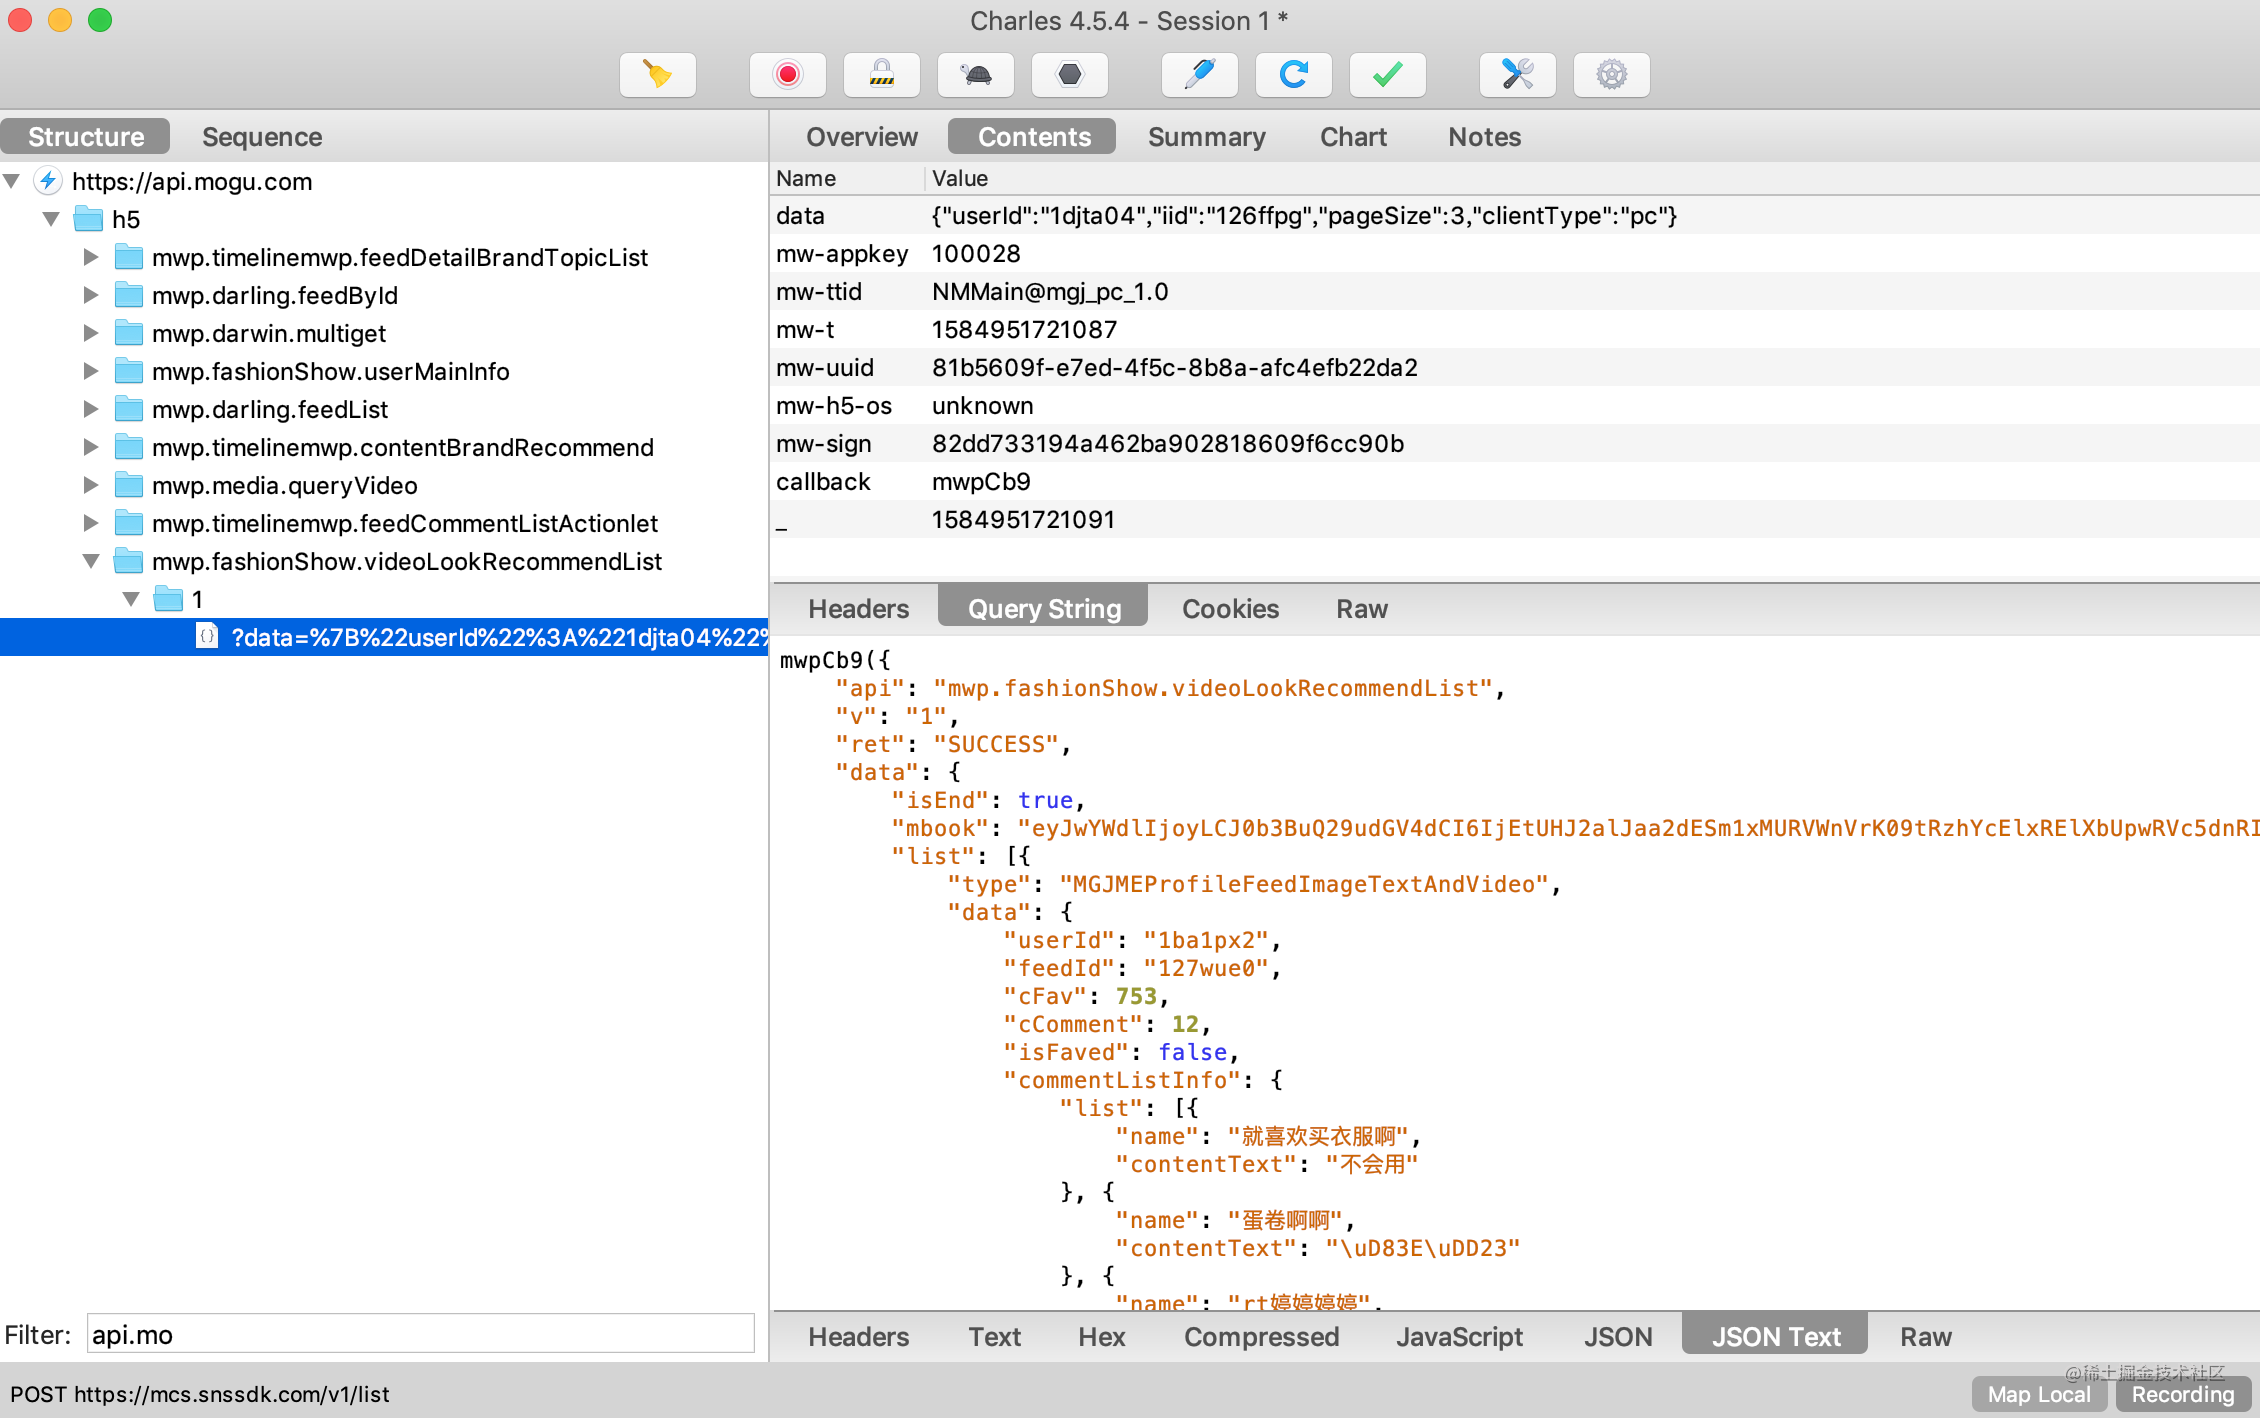
Task: Select the JSON Text response tab
Action: pyautogui.click(x=1775, y=1336)
